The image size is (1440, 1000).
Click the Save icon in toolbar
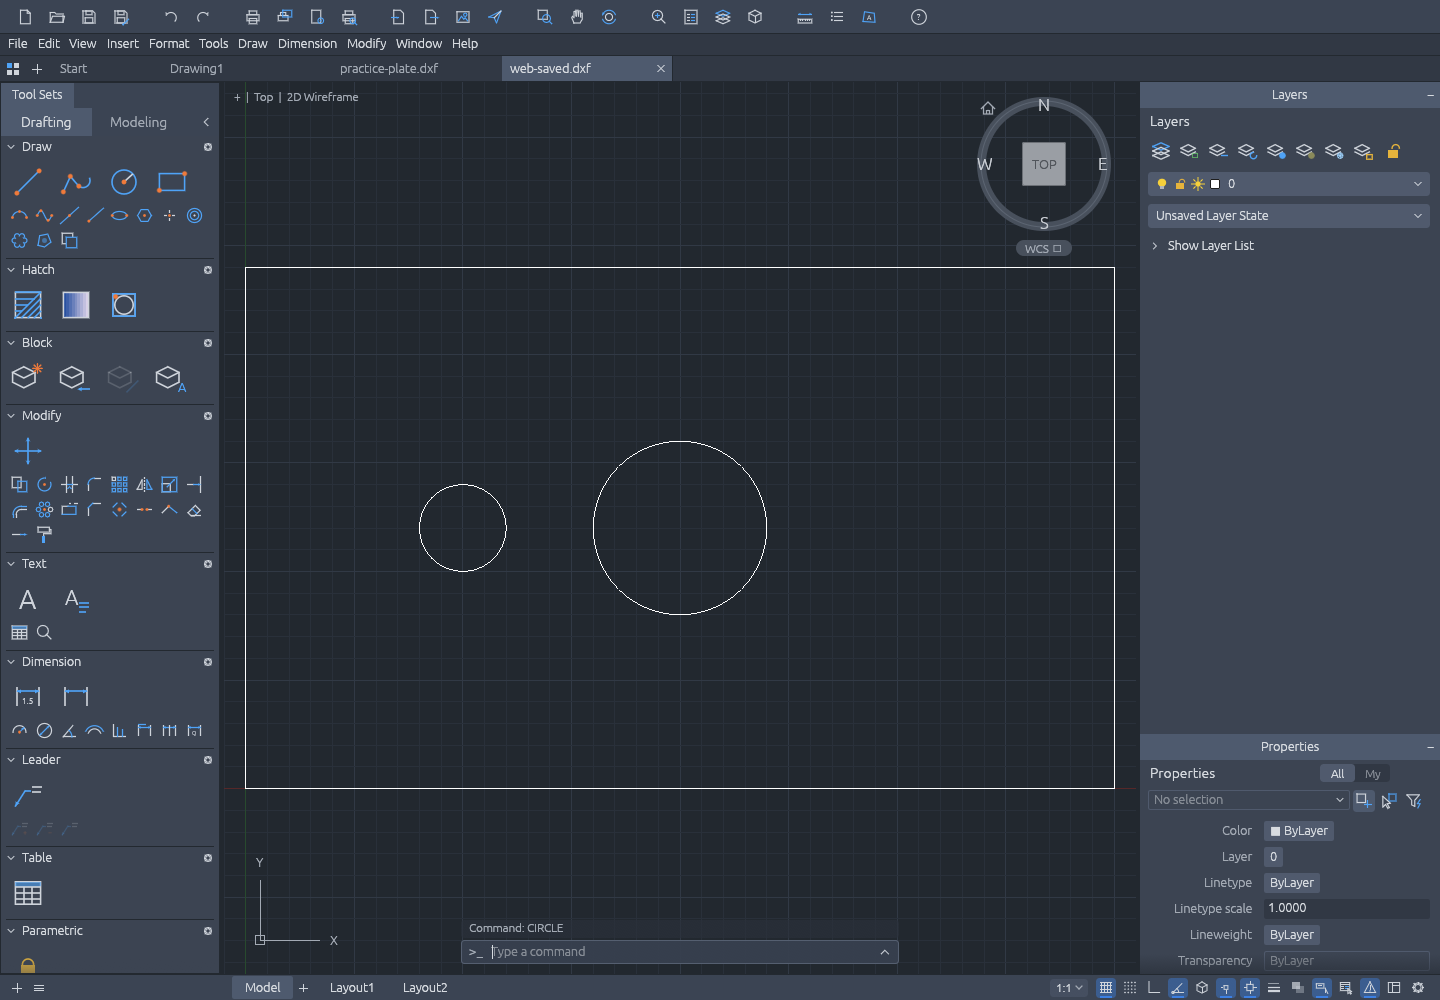pos(89,17)
